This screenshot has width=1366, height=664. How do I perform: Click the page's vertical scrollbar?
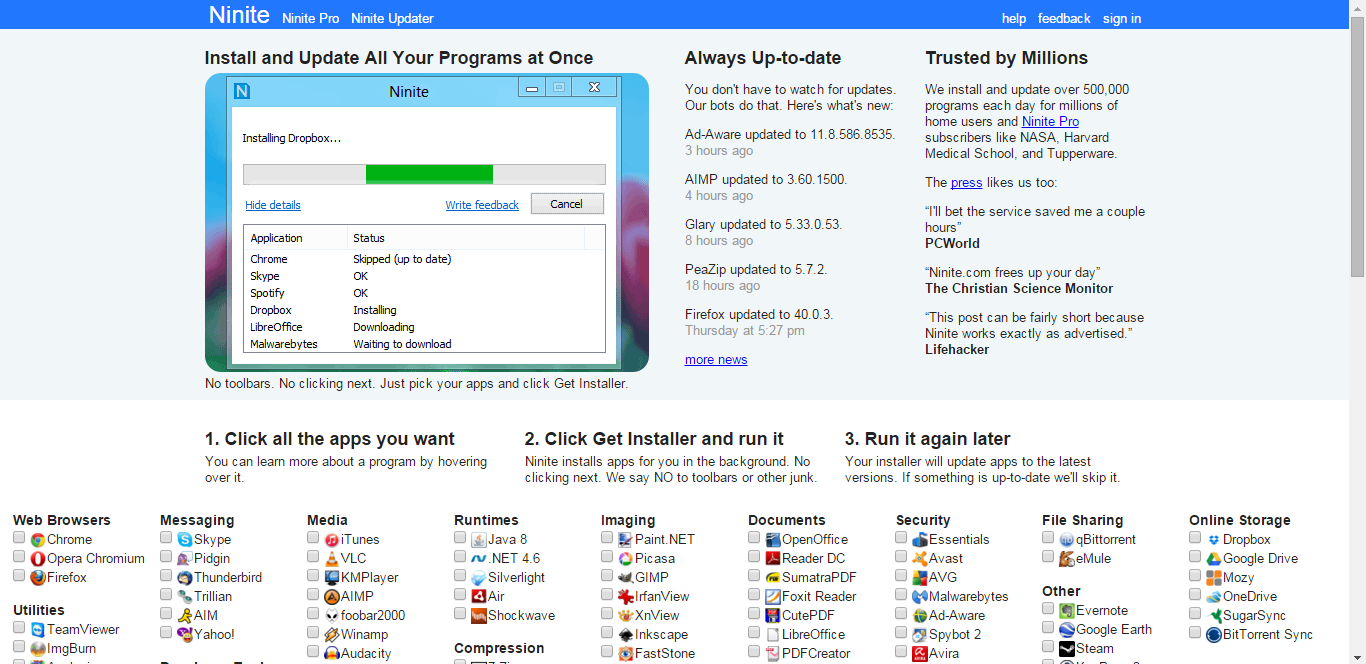click(1357, 150)
